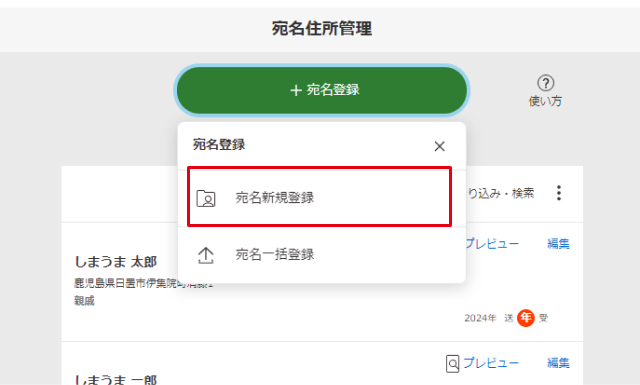
Task: Close the 宛名登録 popup with the X
Action: [440, 146]
